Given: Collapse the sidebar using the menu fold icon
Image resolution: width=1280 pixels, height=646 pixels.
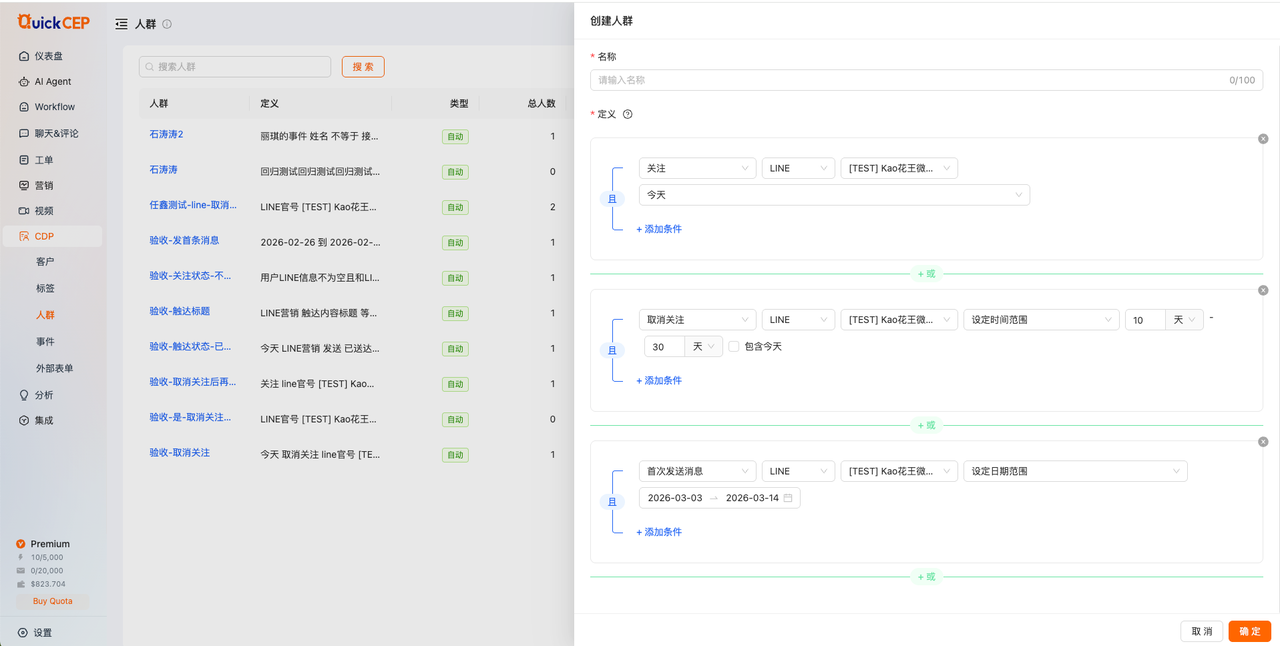Looking at the screenshot, I should 121,24.
